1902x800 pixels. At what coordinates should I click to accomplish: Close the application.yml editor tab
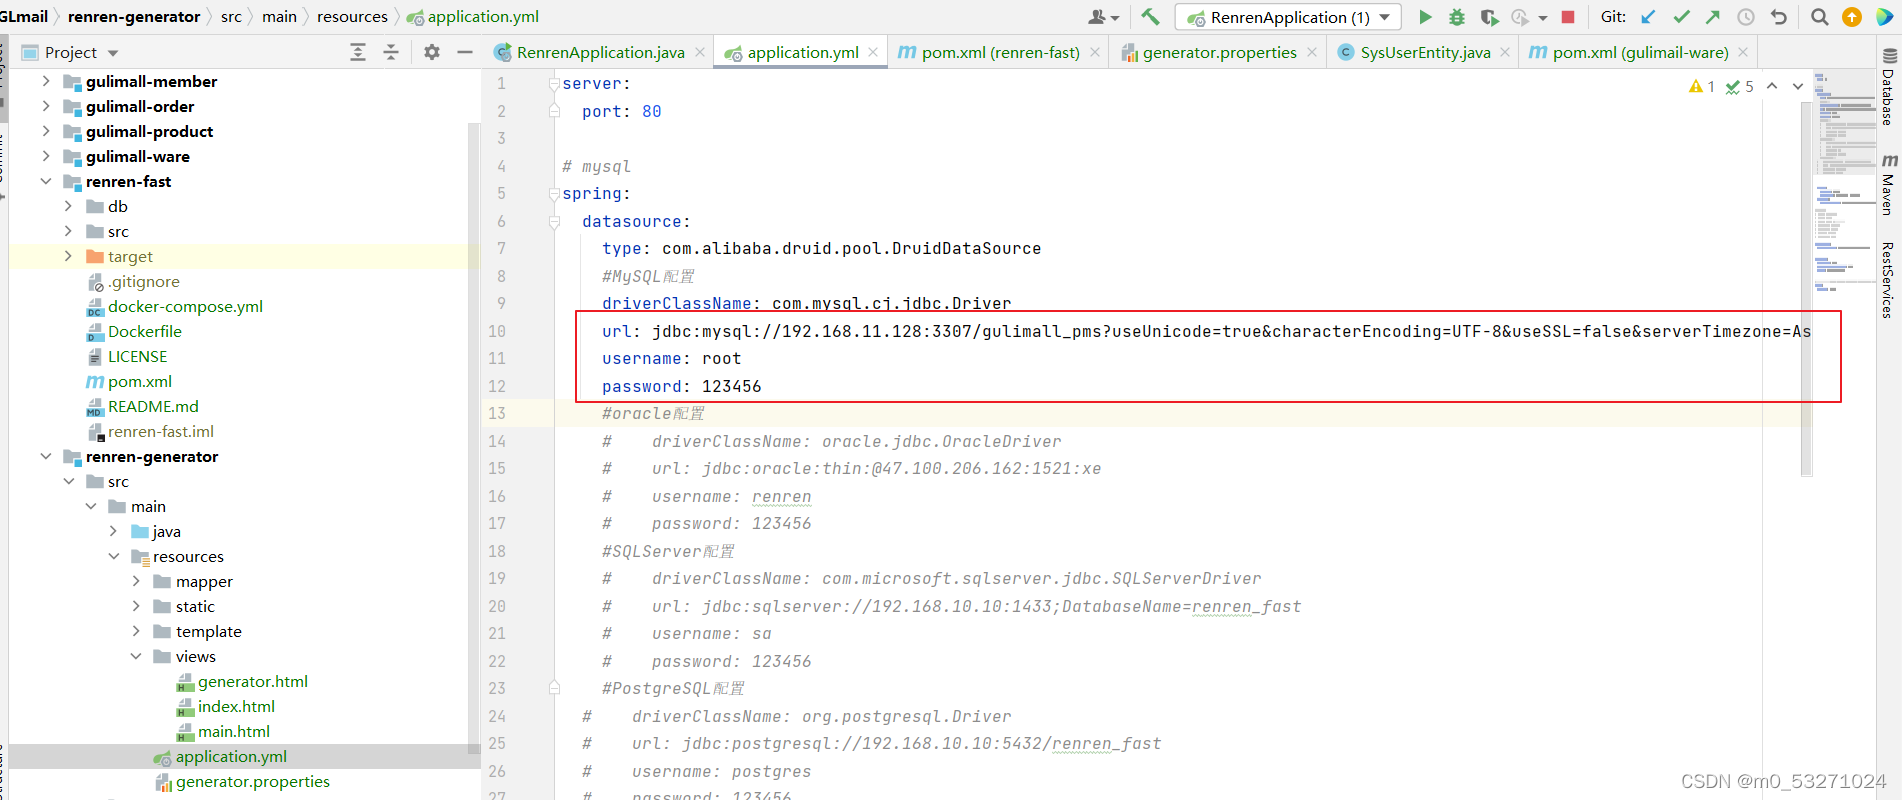873,52
